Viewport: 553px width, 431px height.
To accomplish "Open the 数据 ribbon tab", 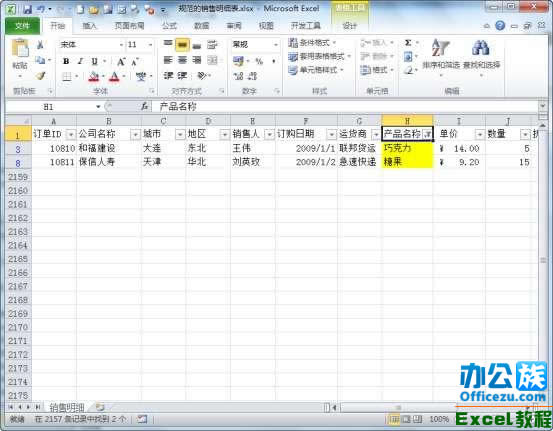I will click(x=201, y=25).
